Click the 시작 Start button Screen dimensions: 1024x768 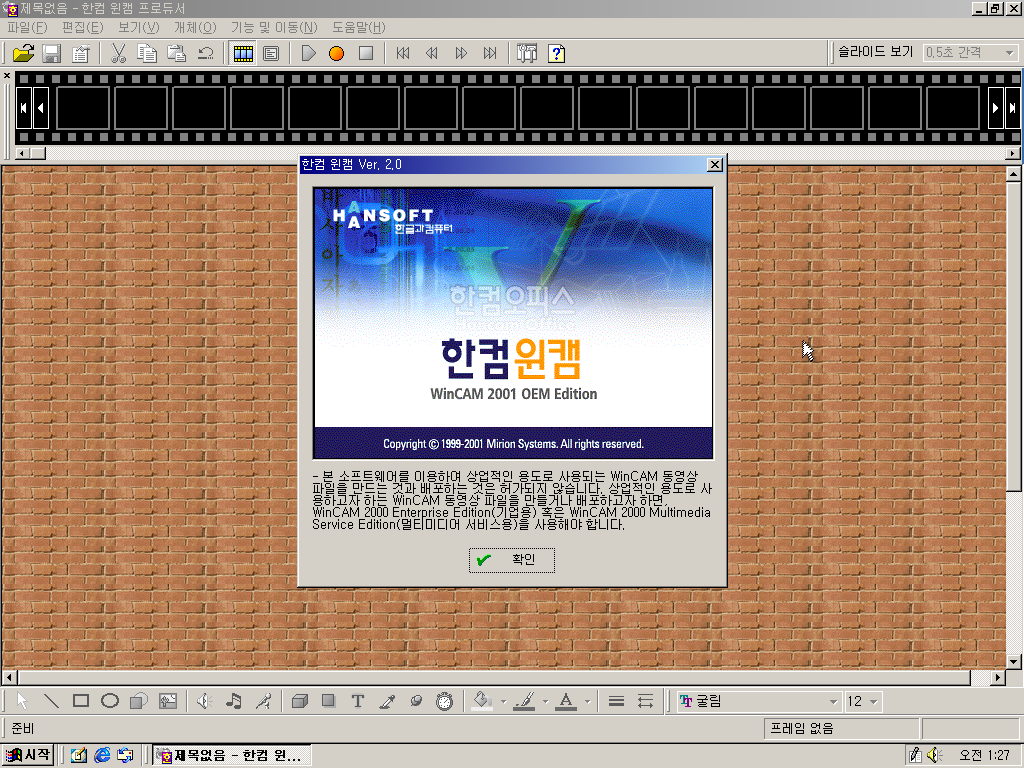click(28, 755)
